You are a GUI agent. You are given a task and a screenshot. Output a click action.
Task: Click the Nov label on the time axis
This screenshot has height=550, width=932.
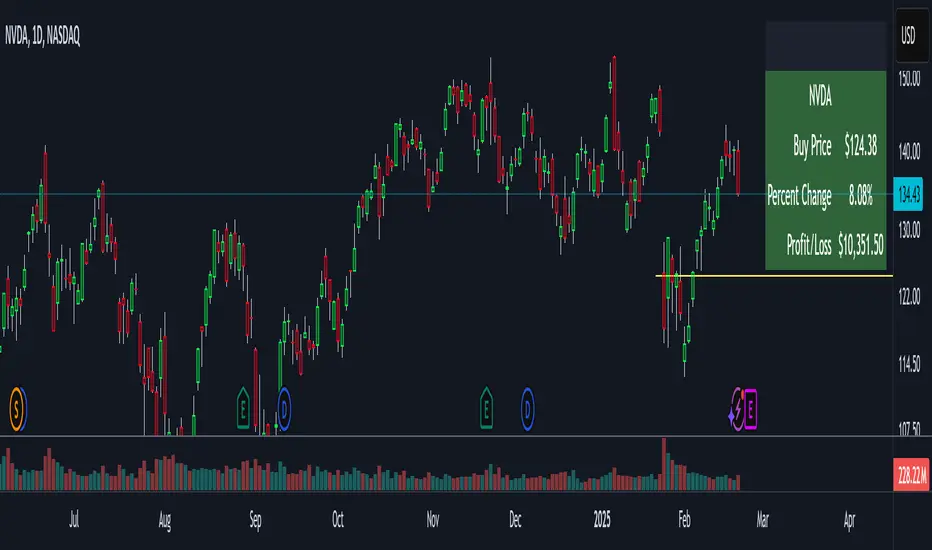click(433, 520)
